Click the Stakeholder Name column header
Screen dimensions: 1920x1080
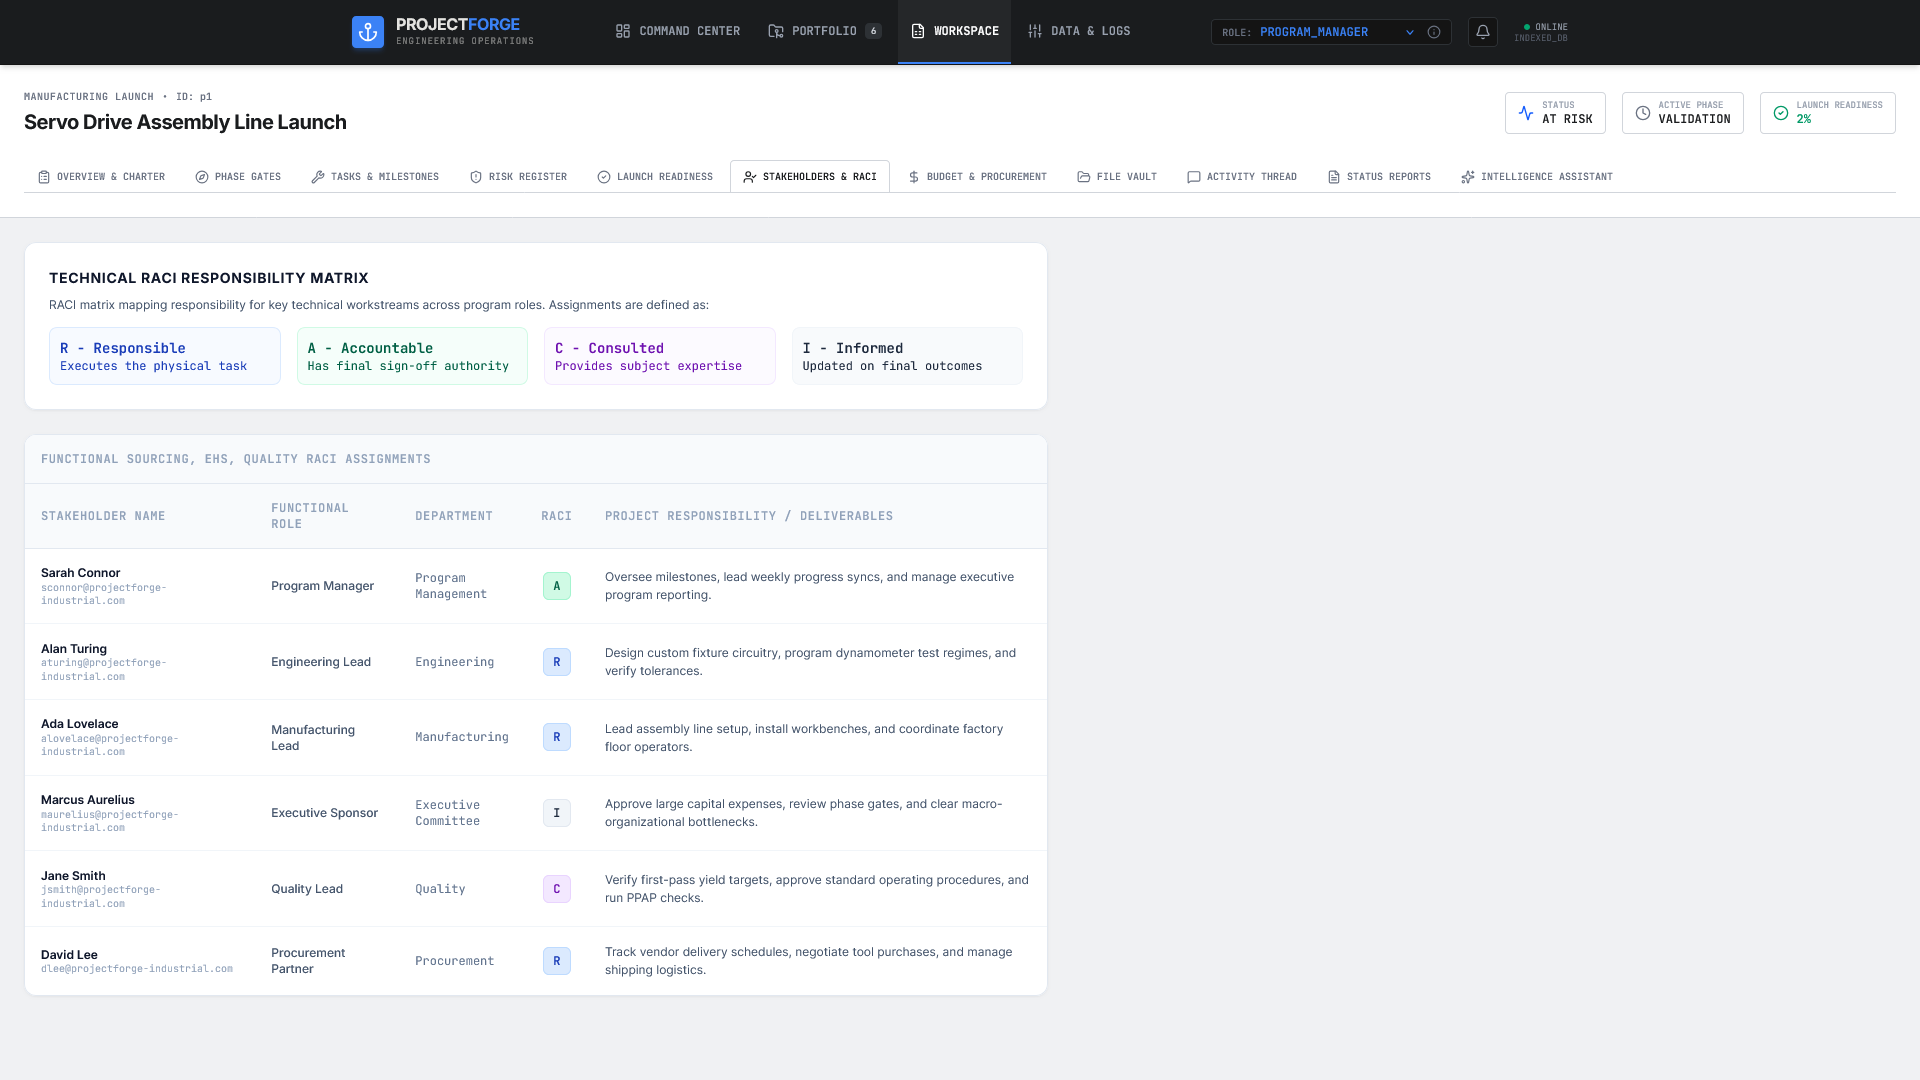[x=103, y=516]
